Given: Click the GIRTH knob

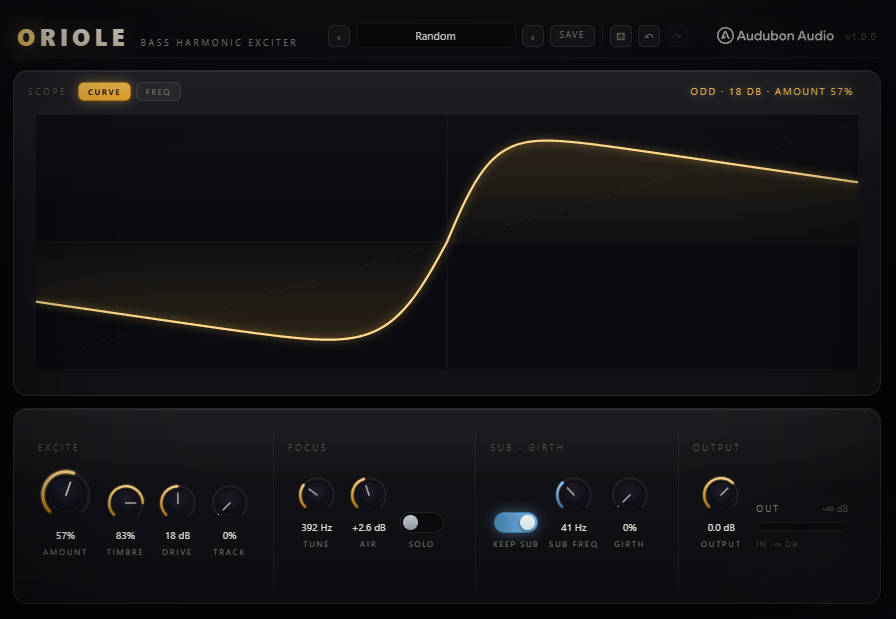Looking at the screenshot, I should pyautogui.click(x=630, y=495).
